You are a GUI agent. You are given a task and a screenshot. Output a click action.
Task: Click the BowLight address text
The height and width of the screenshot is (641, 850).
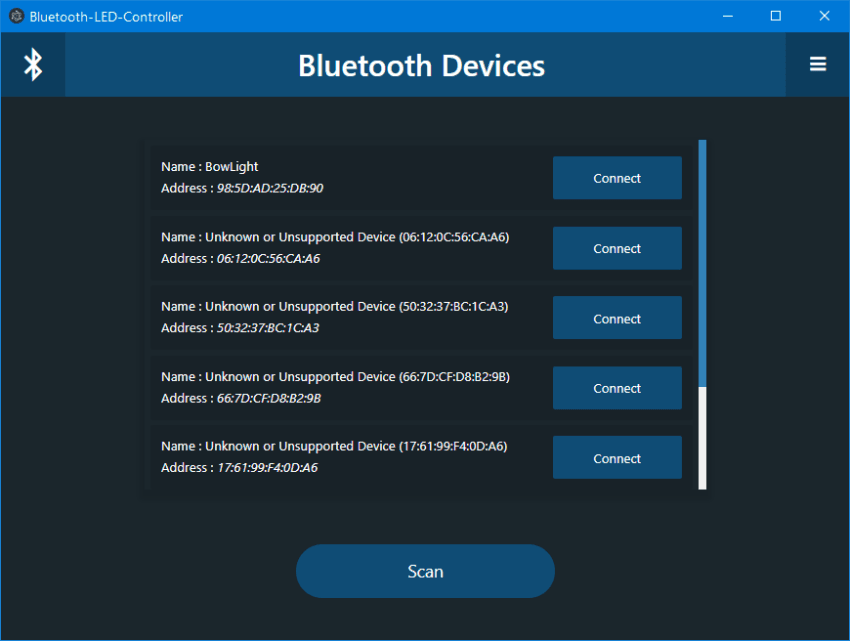coord(240,187)
